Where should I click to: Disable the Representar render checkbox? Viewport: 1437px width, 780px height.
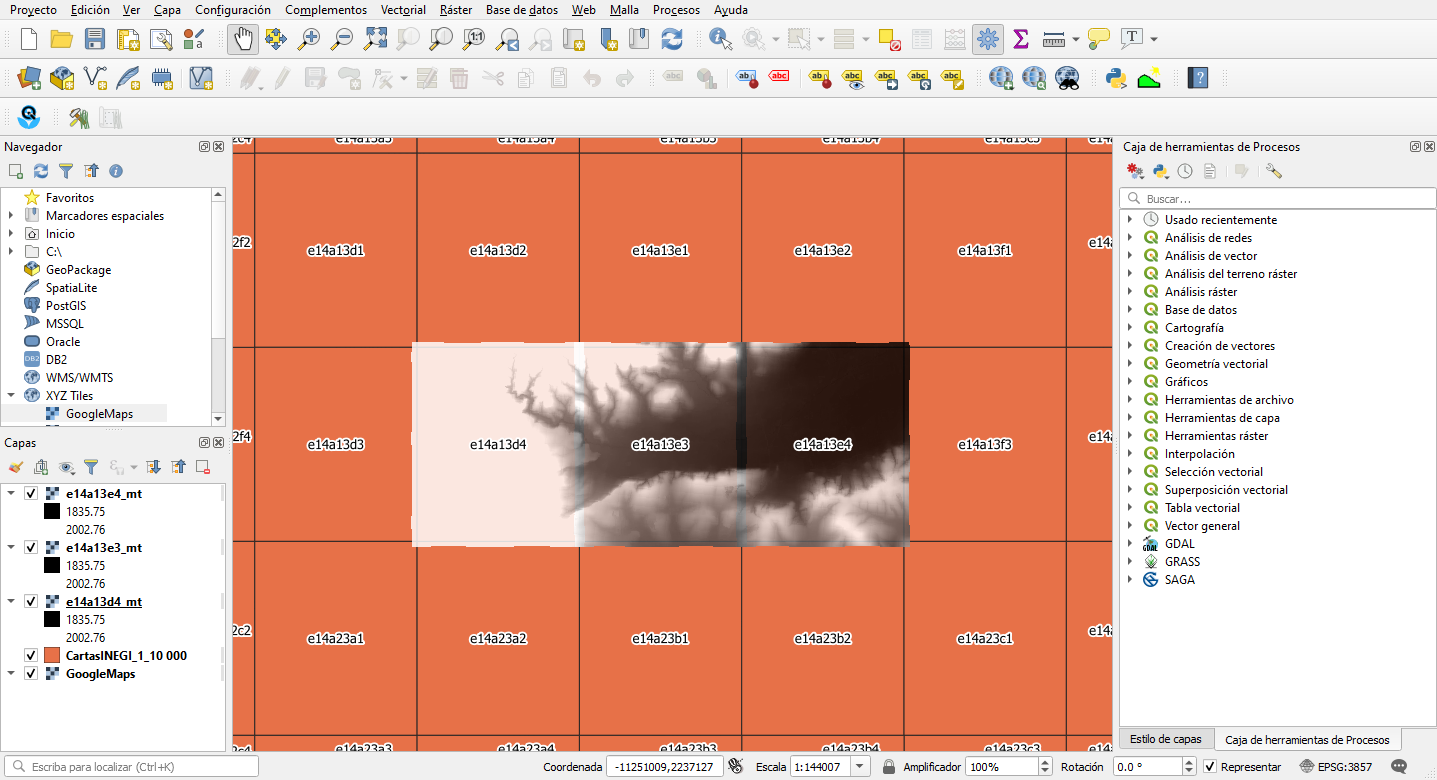pos(1210,767)
